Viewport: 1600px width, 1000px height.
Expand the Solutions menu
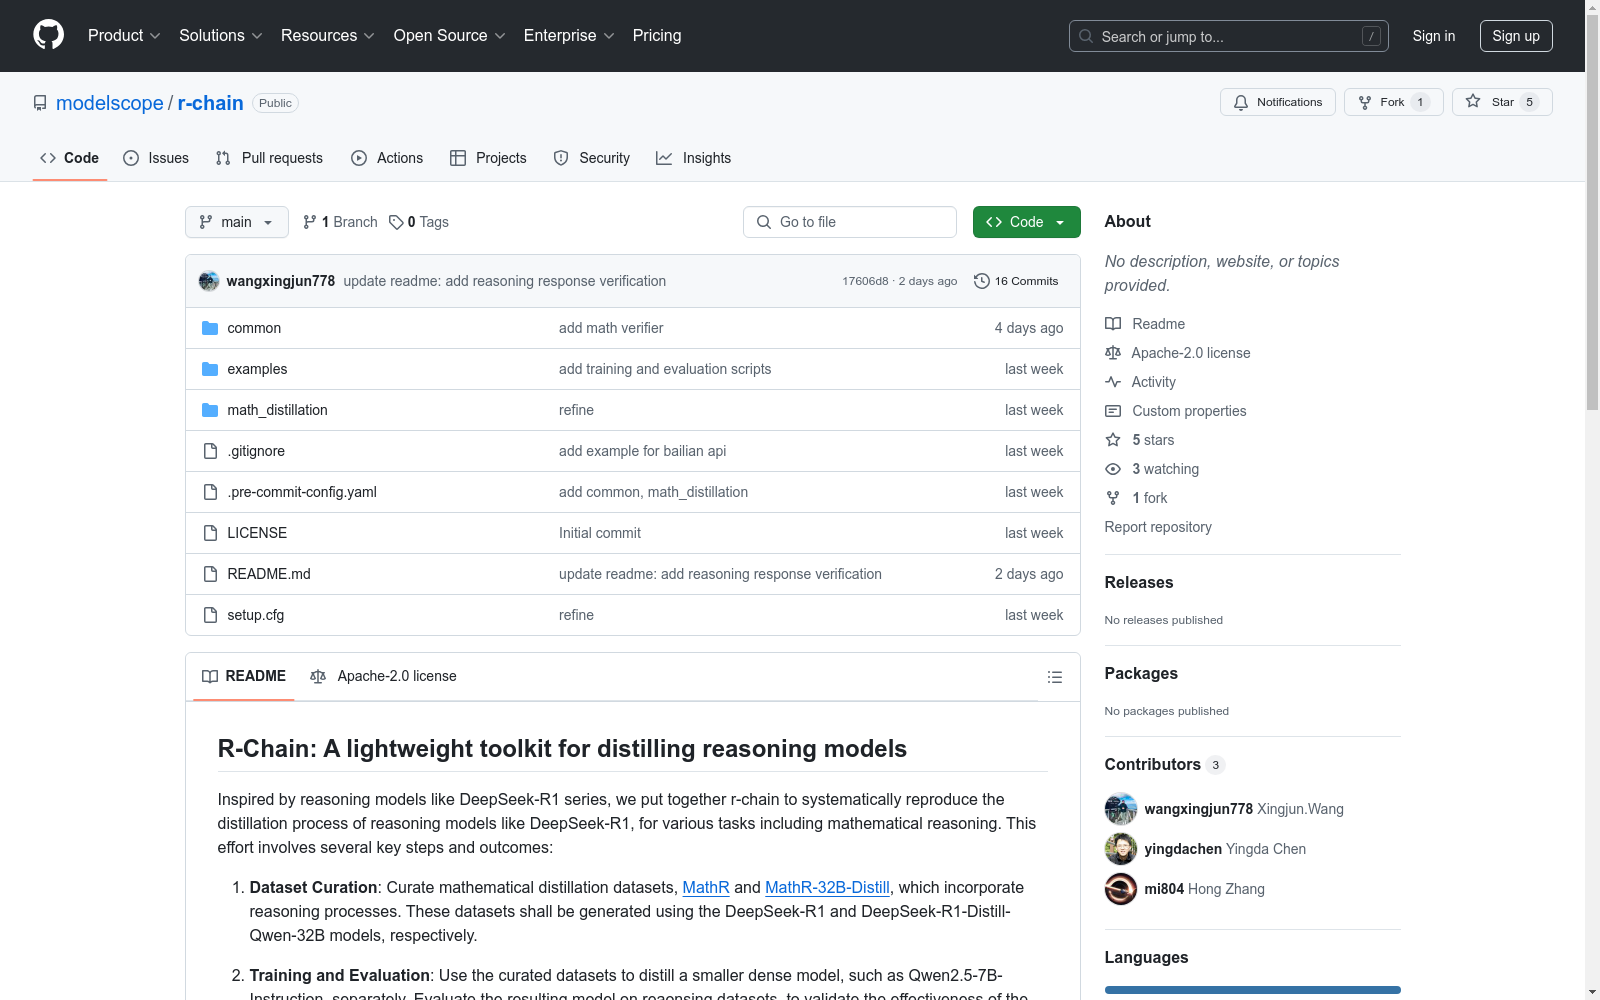click(x=221, y=36)
